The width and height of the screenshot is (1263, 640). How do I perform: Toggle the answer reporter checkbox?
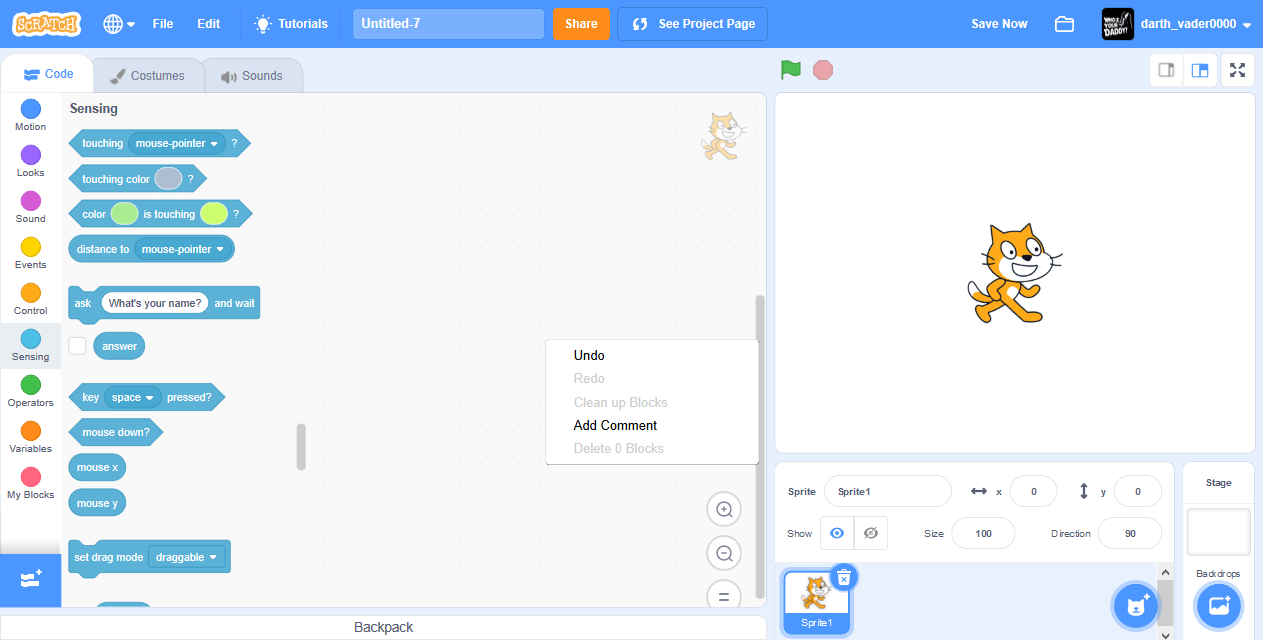[77, 346]
